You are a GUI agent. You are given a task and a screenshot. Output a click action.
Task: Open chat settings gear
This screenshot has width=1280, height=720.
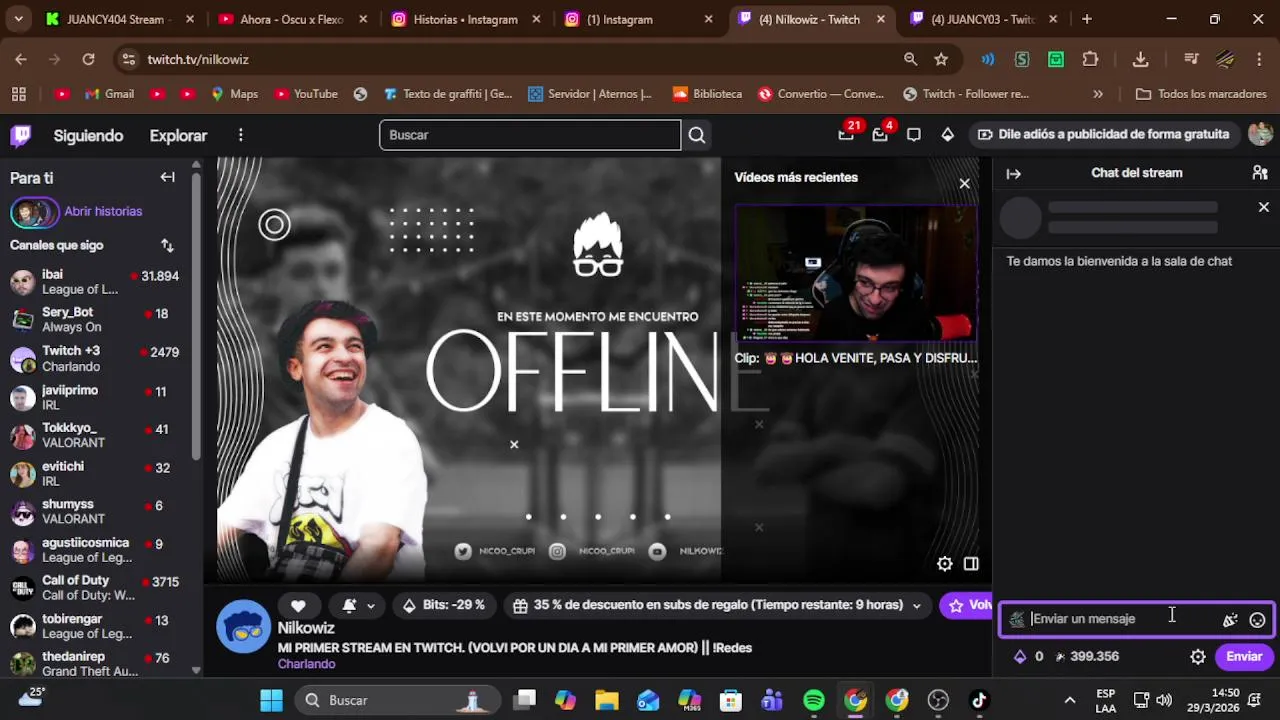coord(1197,657)
